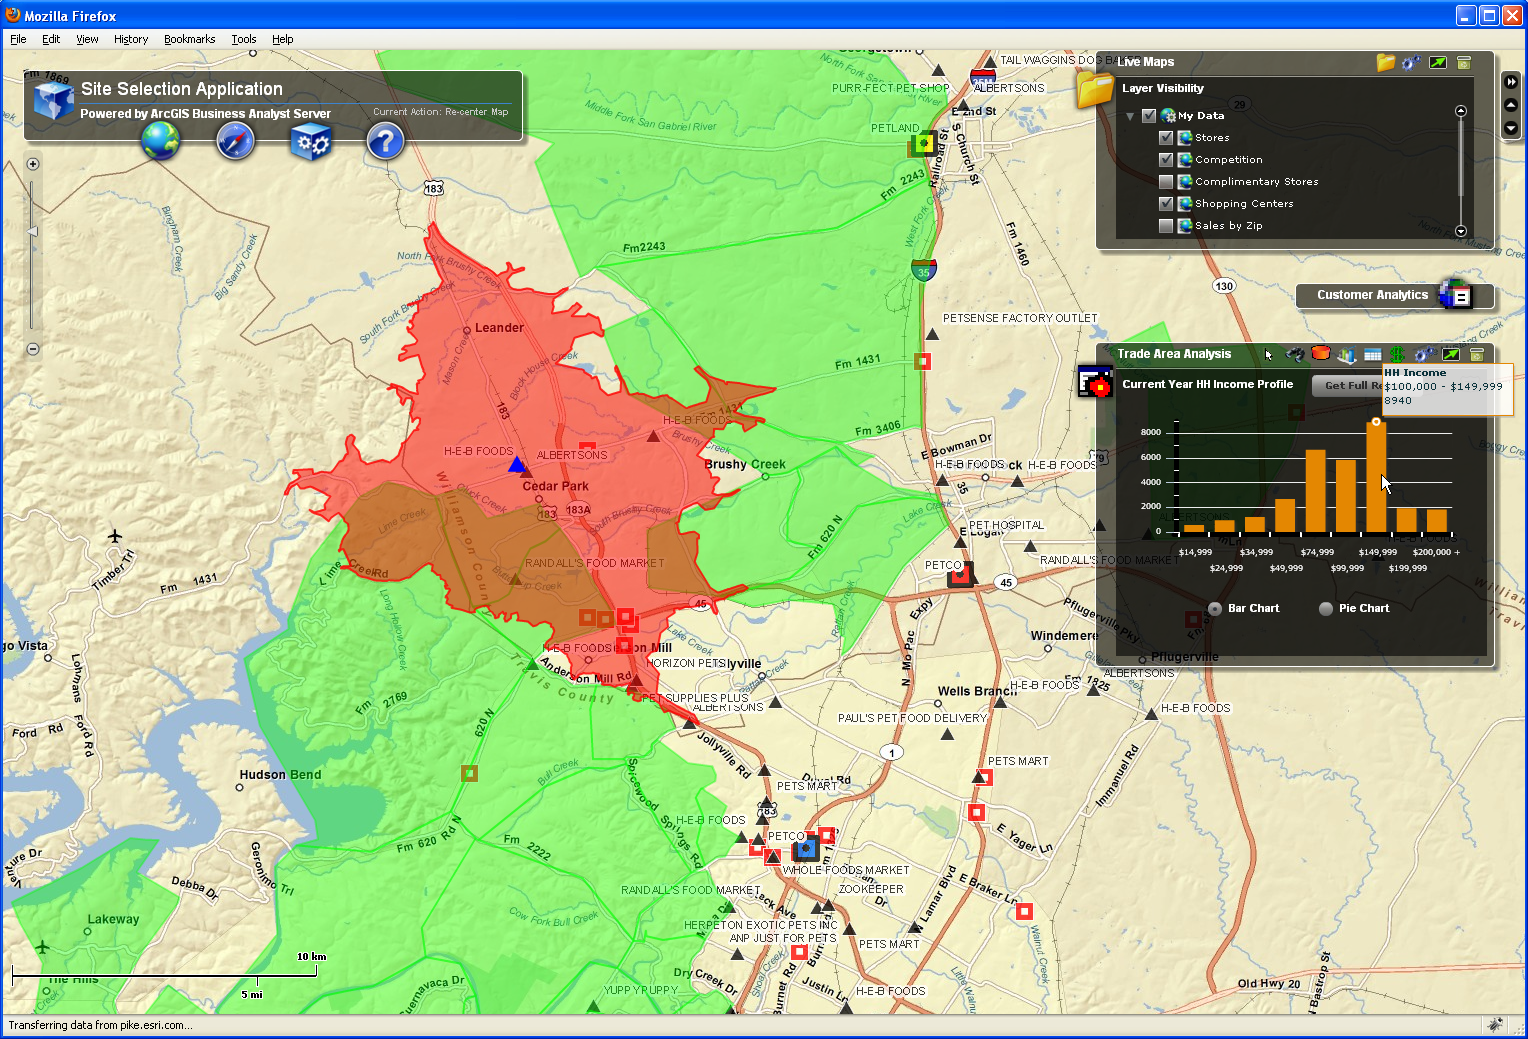Open the File menu
The image size is (1528, 1039).
click(x=18, y=39)
